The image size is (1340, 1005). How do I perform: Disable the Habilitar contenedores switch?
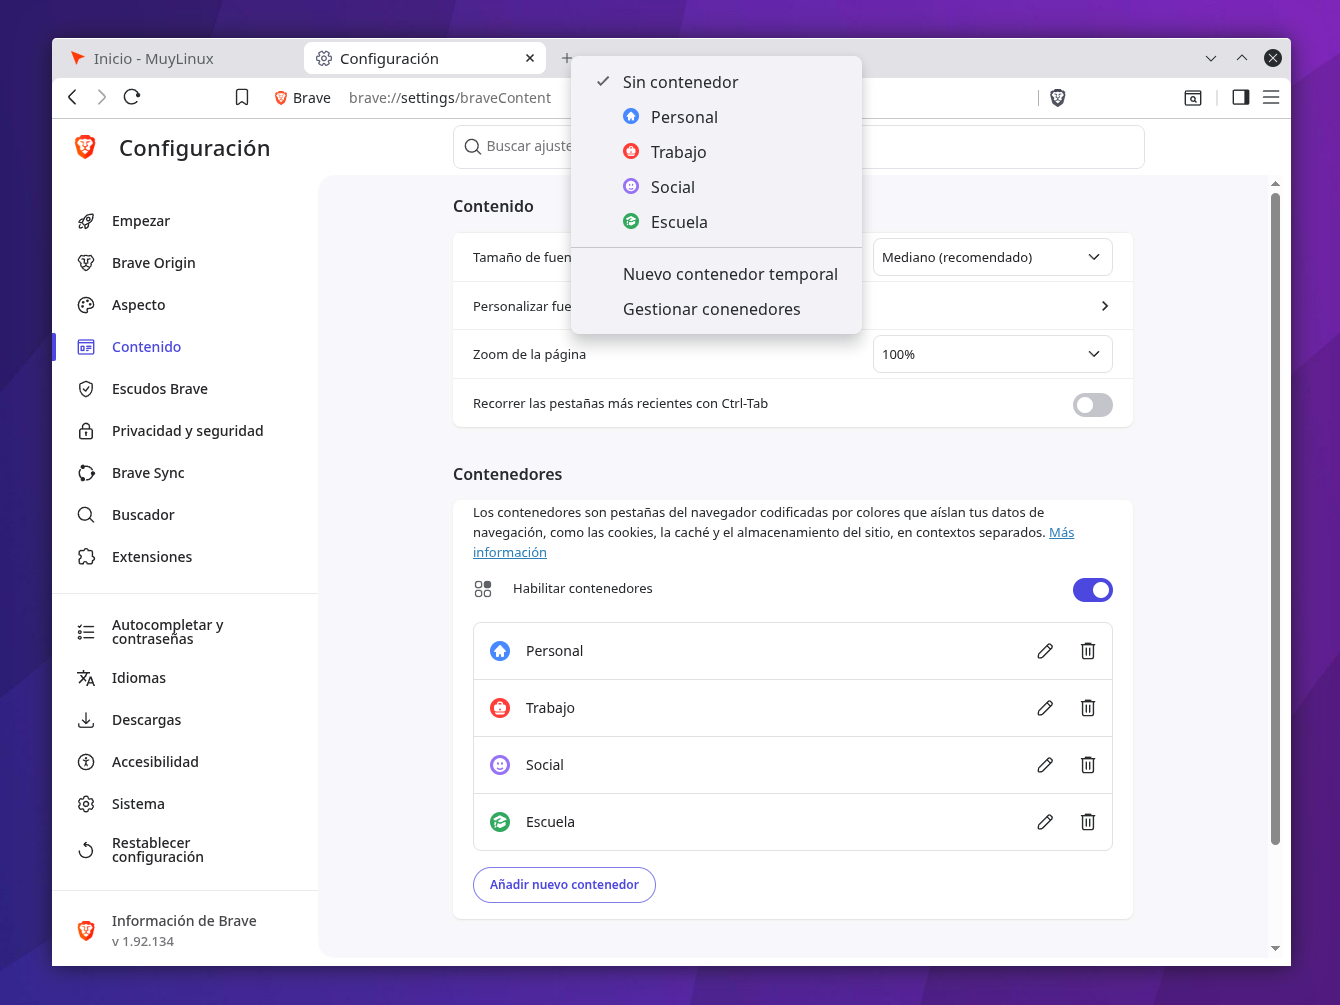(x=1092, y=590)
